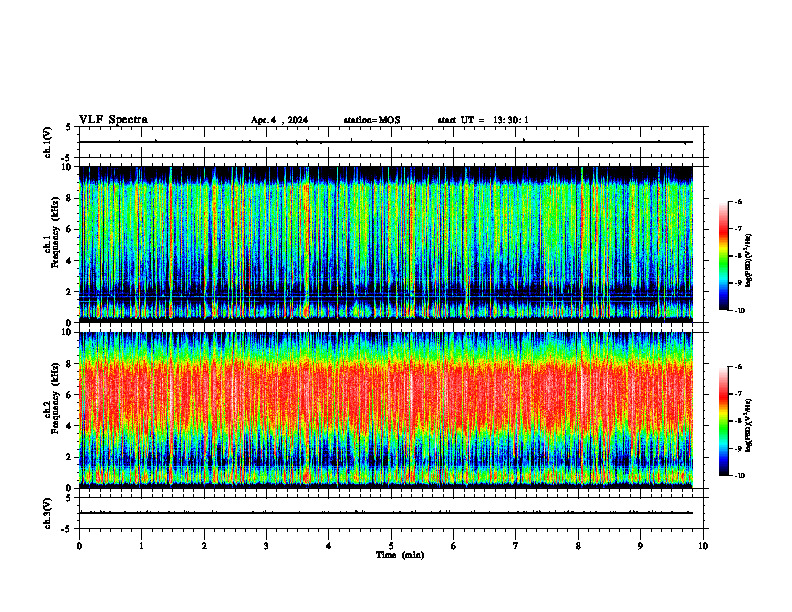Click time axis tick label "5"

click(391, 546)
